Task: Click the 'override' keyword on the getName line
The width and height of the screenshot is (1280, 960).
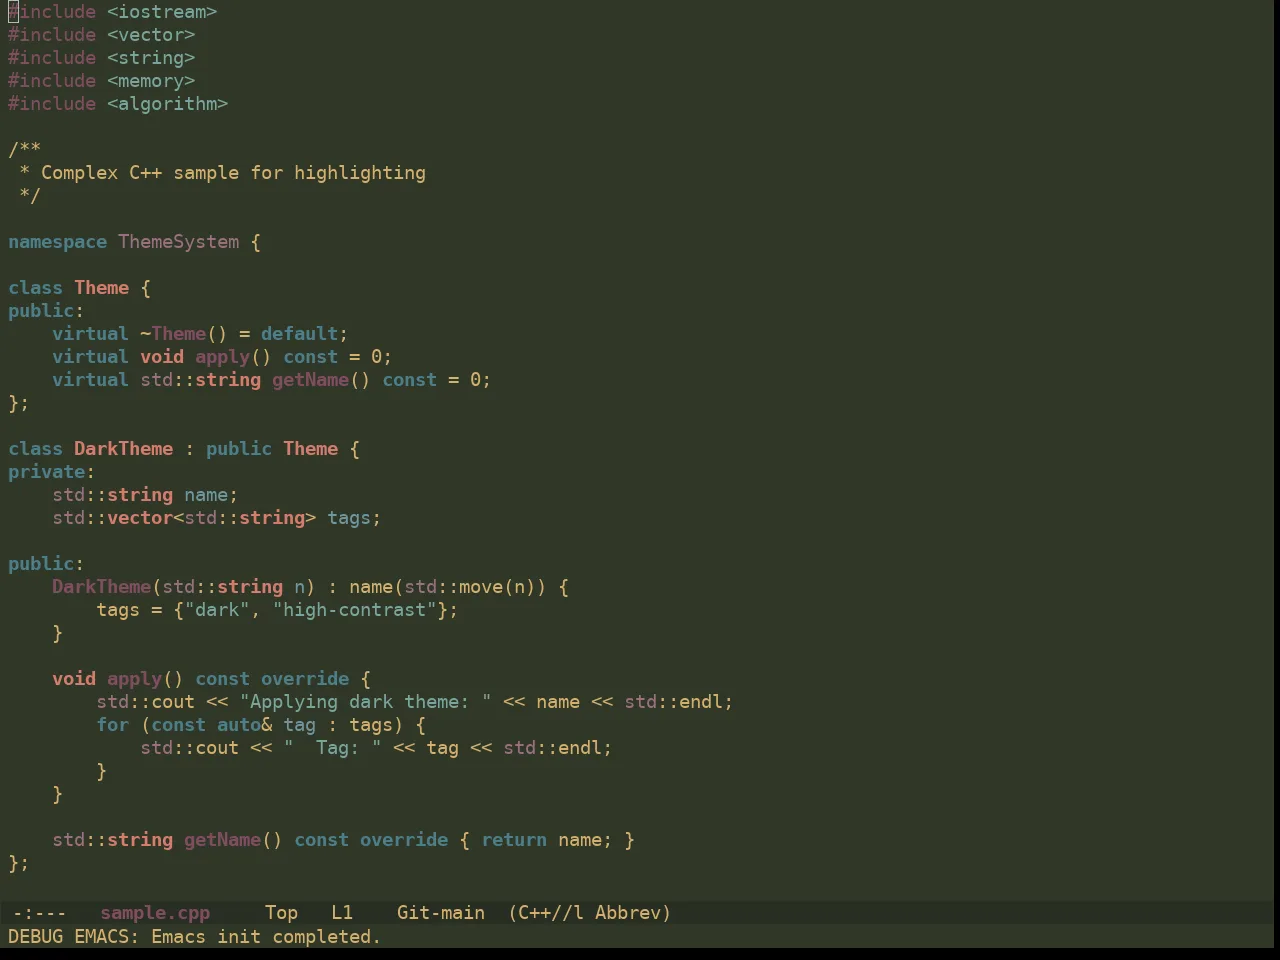Action: (404, 840)
